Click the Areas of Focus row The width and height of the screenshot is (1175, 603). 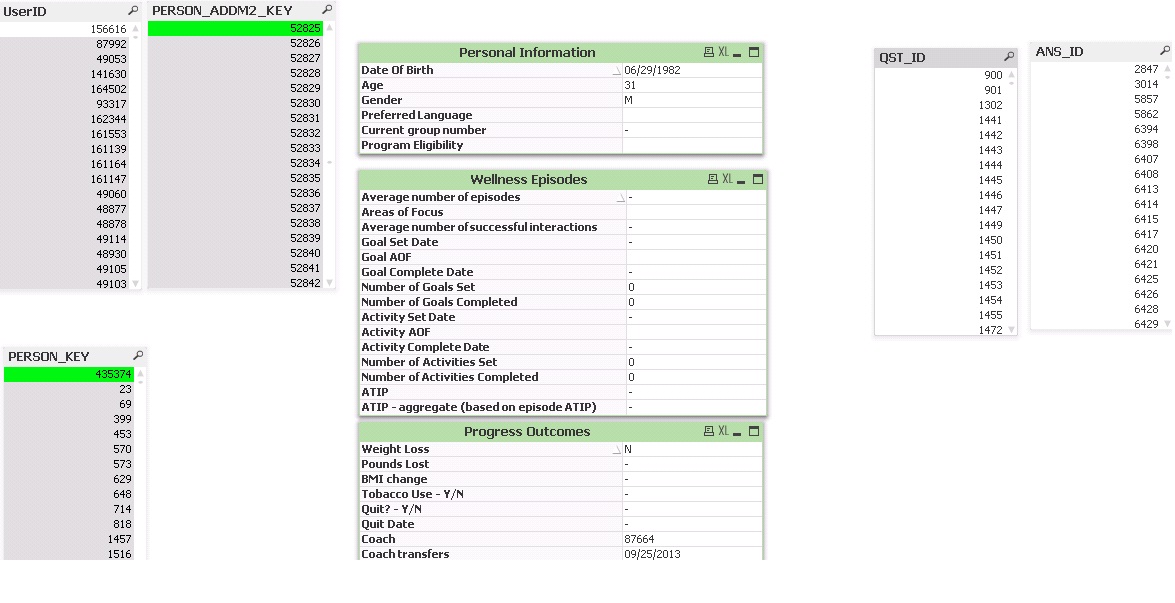point(563,212)
